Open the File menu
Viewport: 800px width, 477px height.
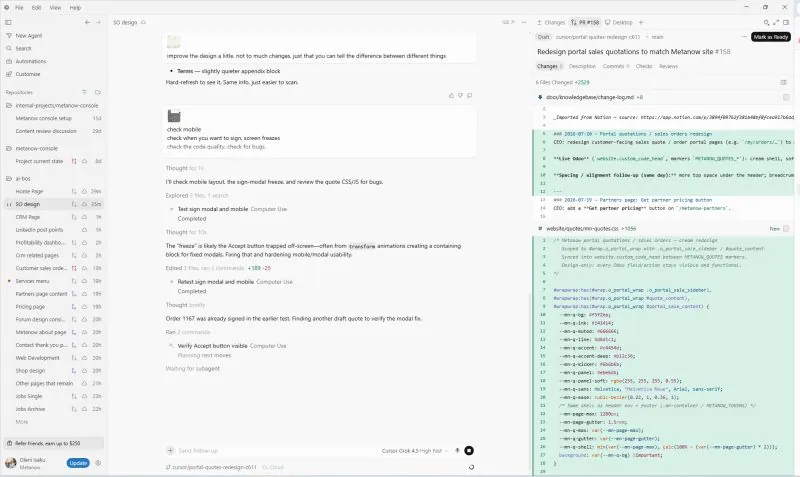(19, 8)
